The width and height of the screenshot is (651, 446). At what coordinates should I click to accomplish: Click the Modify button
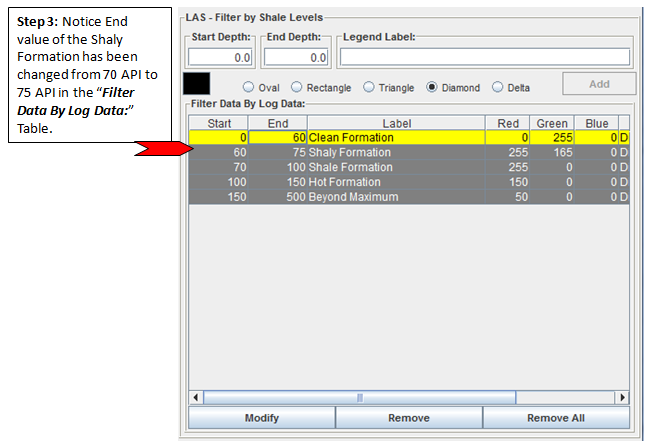[262, 418]
